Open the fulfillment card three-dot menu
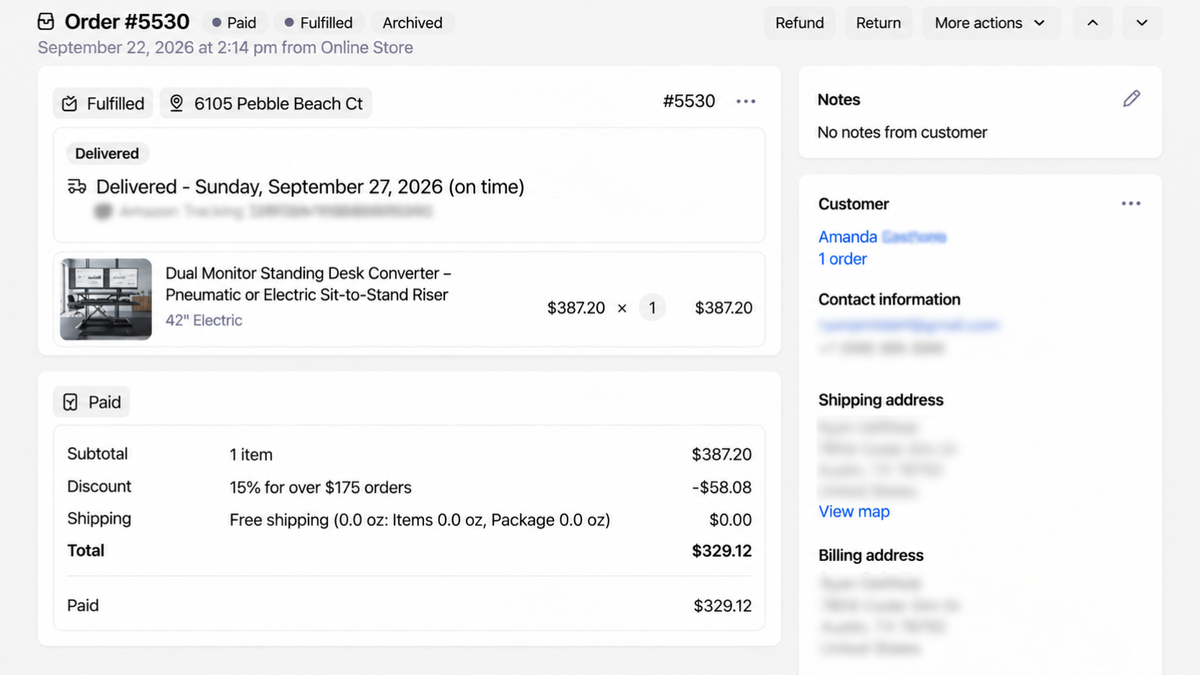 (x=746, y=101)
